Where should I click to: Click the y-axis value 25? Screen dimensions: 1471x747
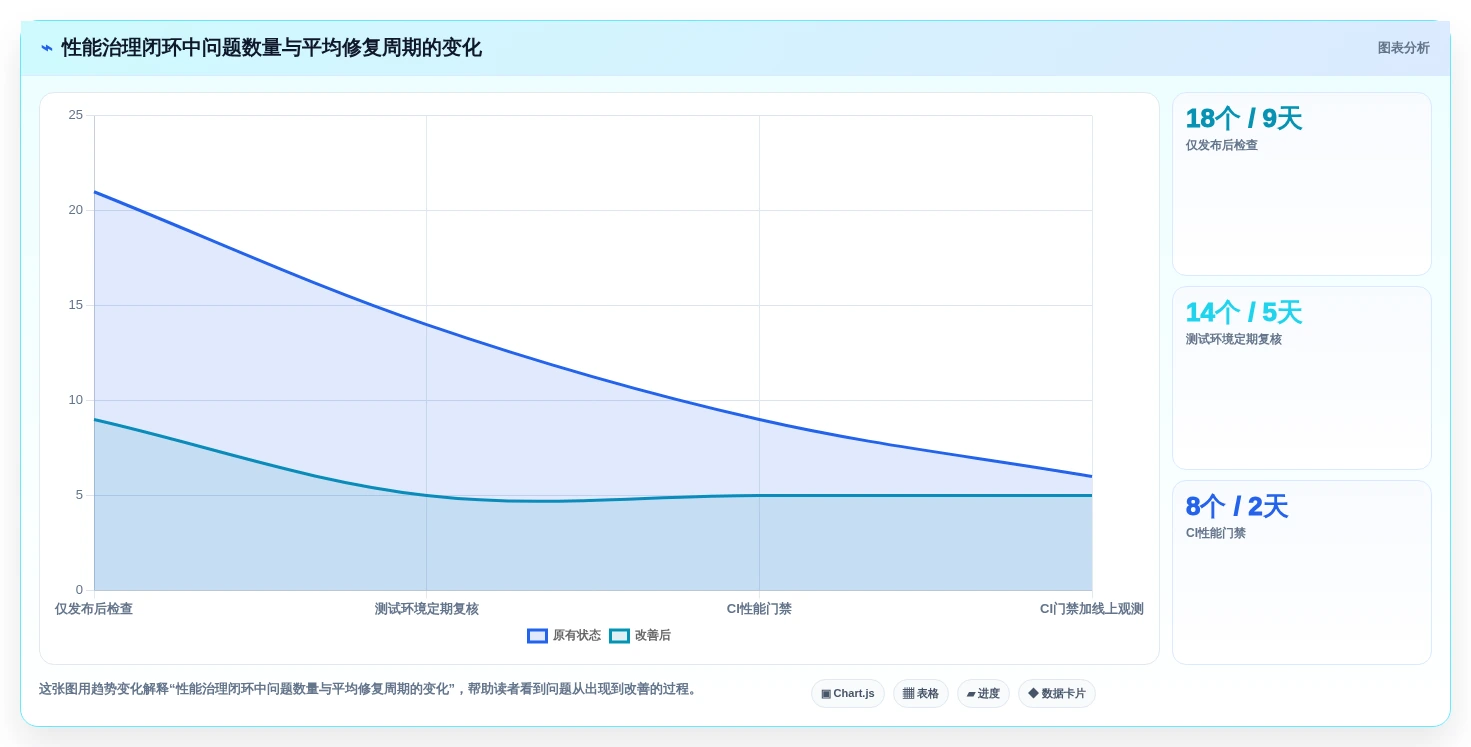point(76,115)
